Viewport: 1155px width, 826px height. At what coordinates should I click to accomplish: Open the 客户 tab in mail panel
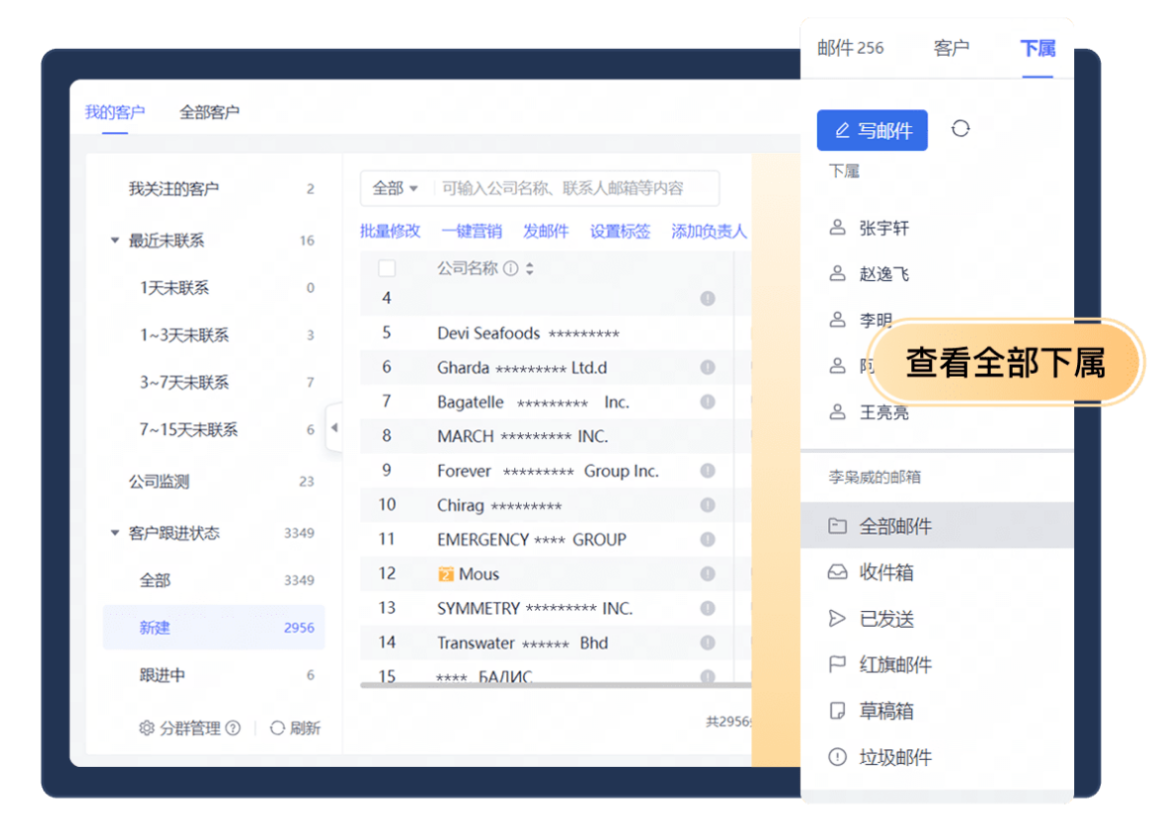(x=951, y=48)
